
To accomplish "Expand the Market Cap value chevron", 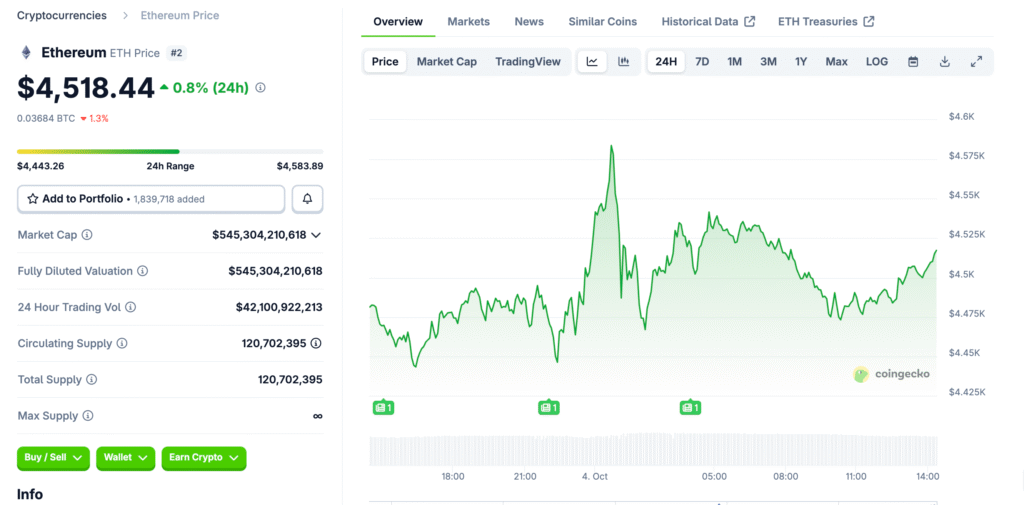I will point(316,235).
